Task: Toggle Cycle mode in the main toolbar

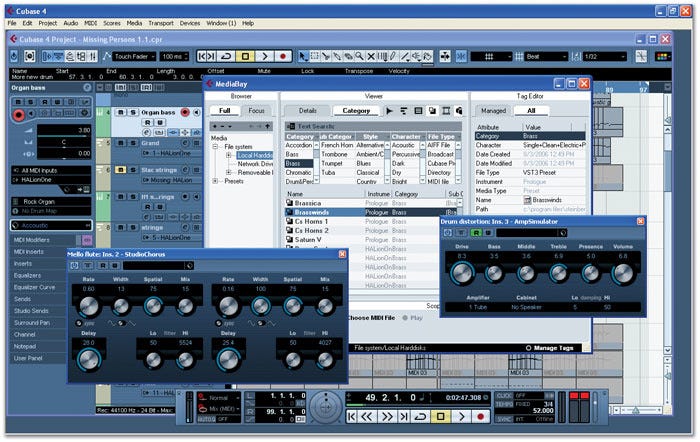Action: 226,56
